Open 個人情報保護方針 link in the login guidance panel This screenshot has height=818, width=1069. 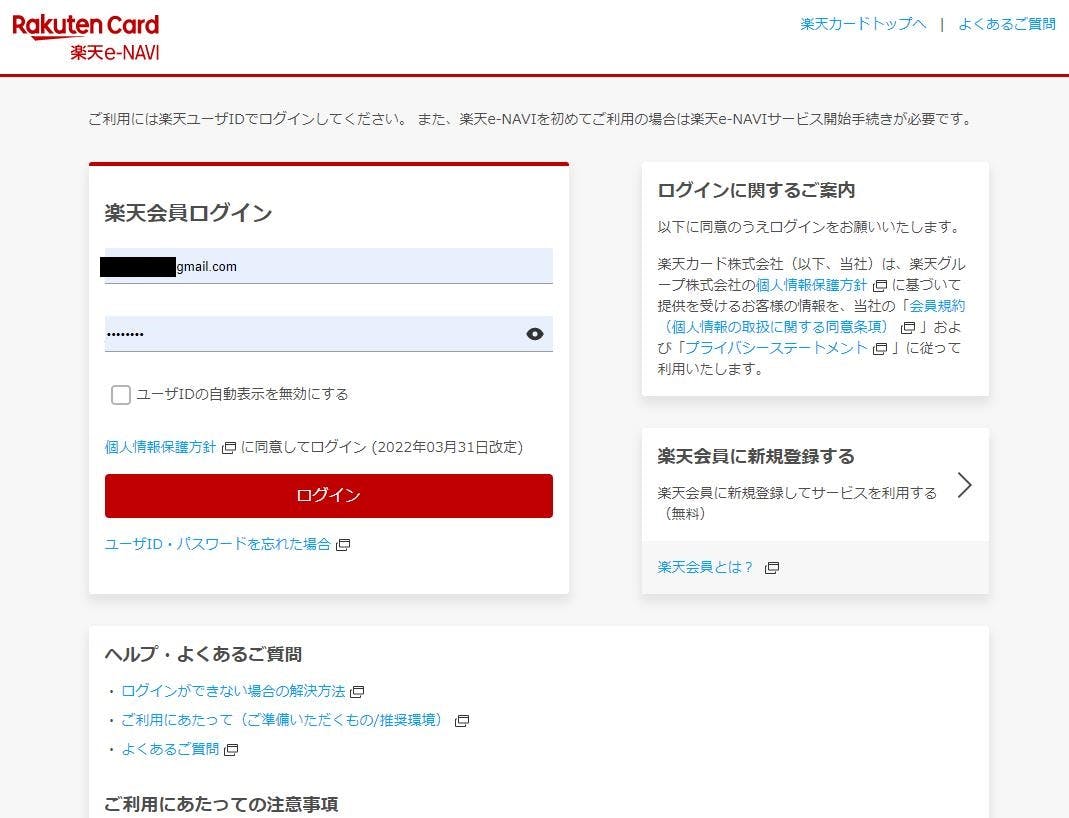811,285
